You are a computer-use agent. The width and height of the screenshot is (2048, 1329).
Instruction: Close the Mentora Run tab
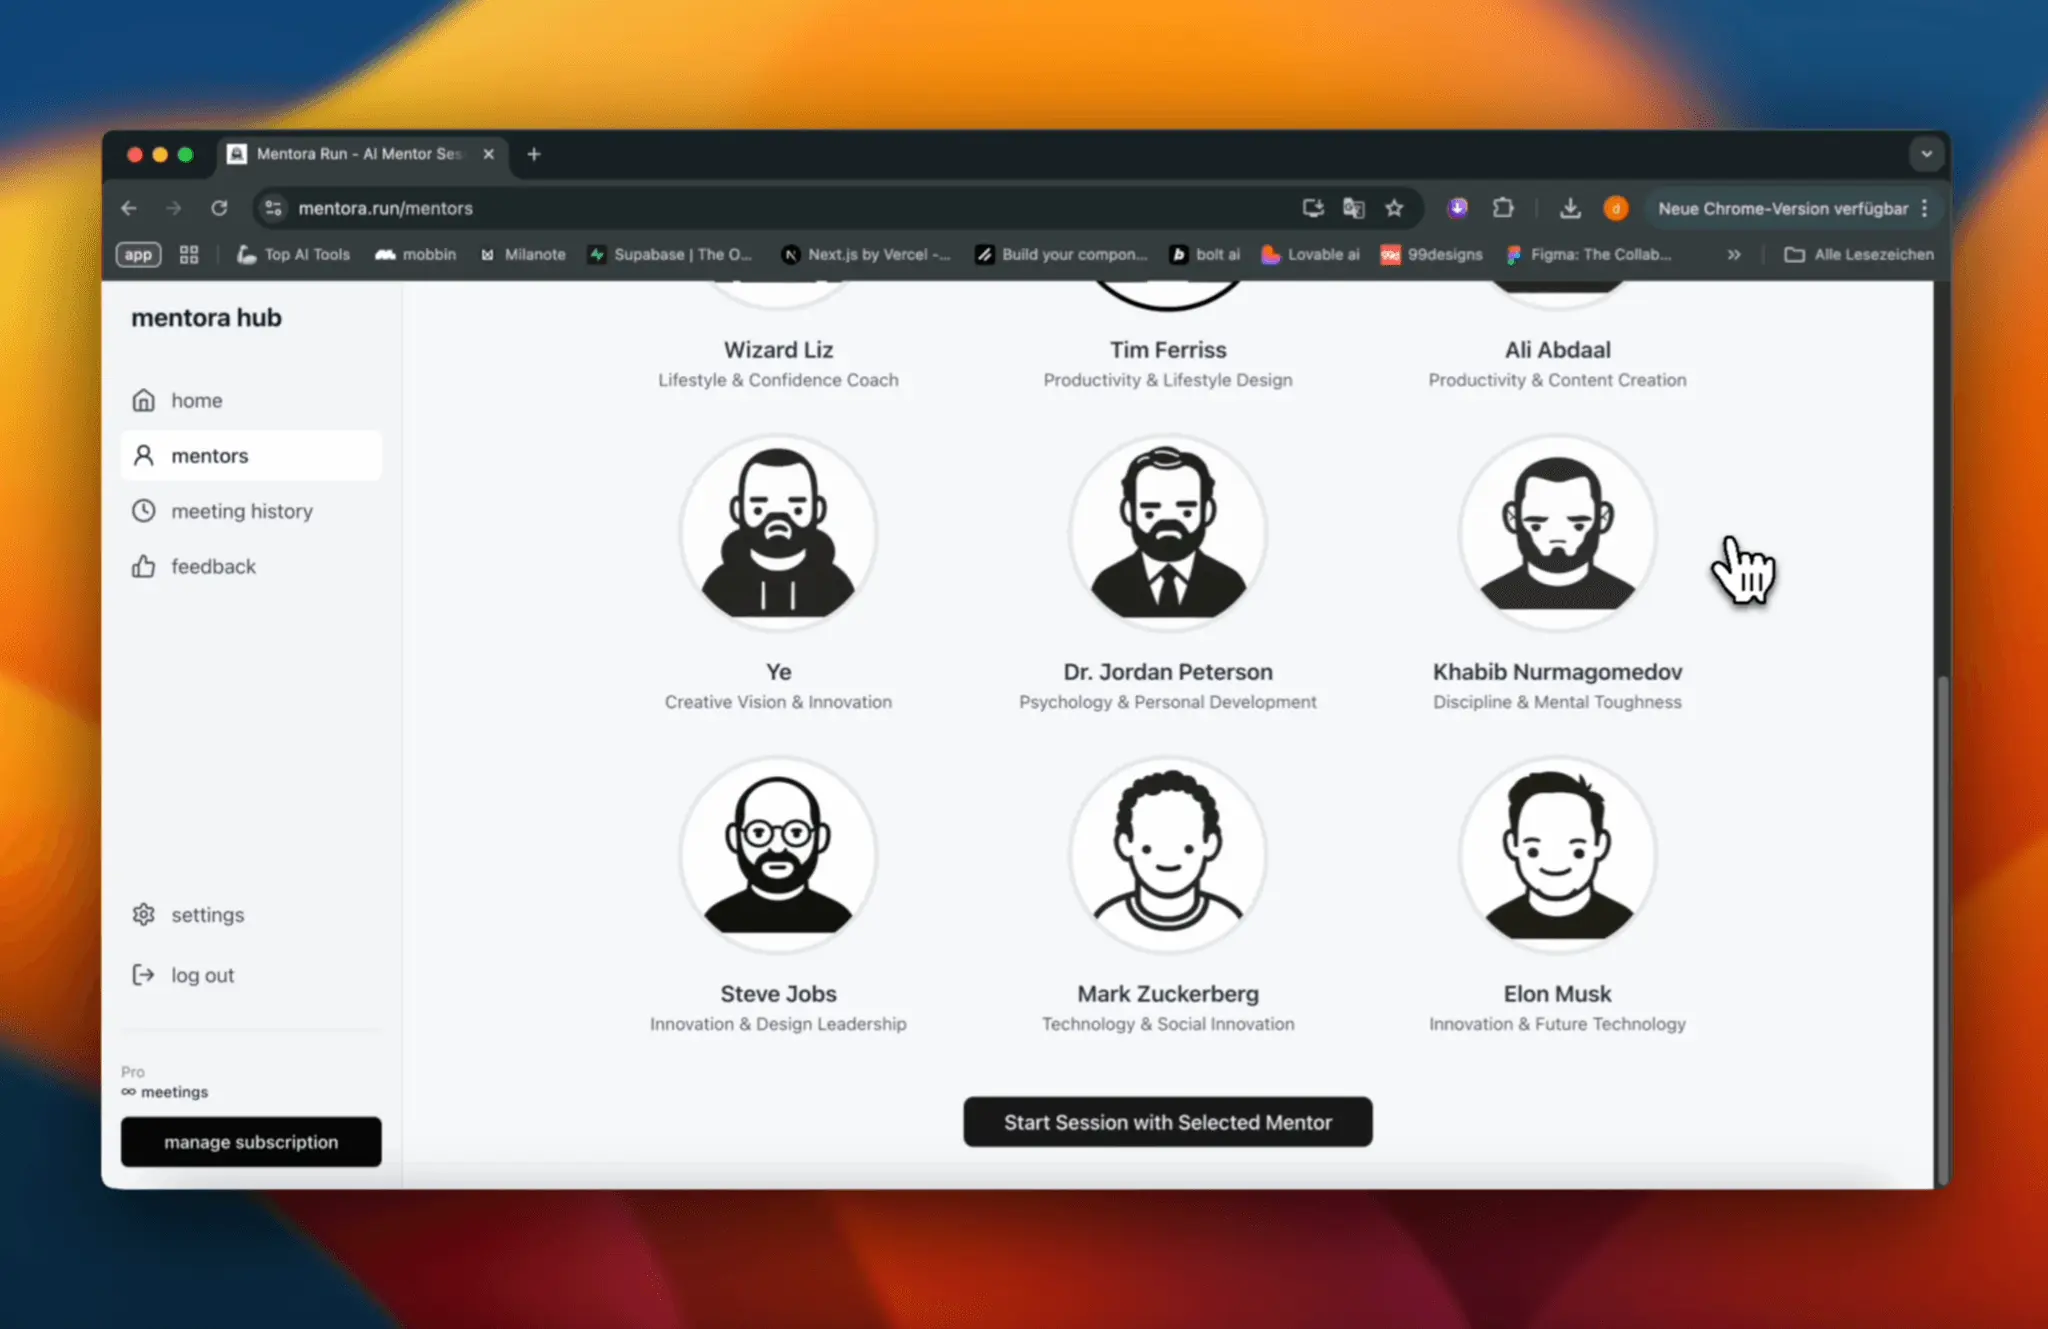pos(489,154)
